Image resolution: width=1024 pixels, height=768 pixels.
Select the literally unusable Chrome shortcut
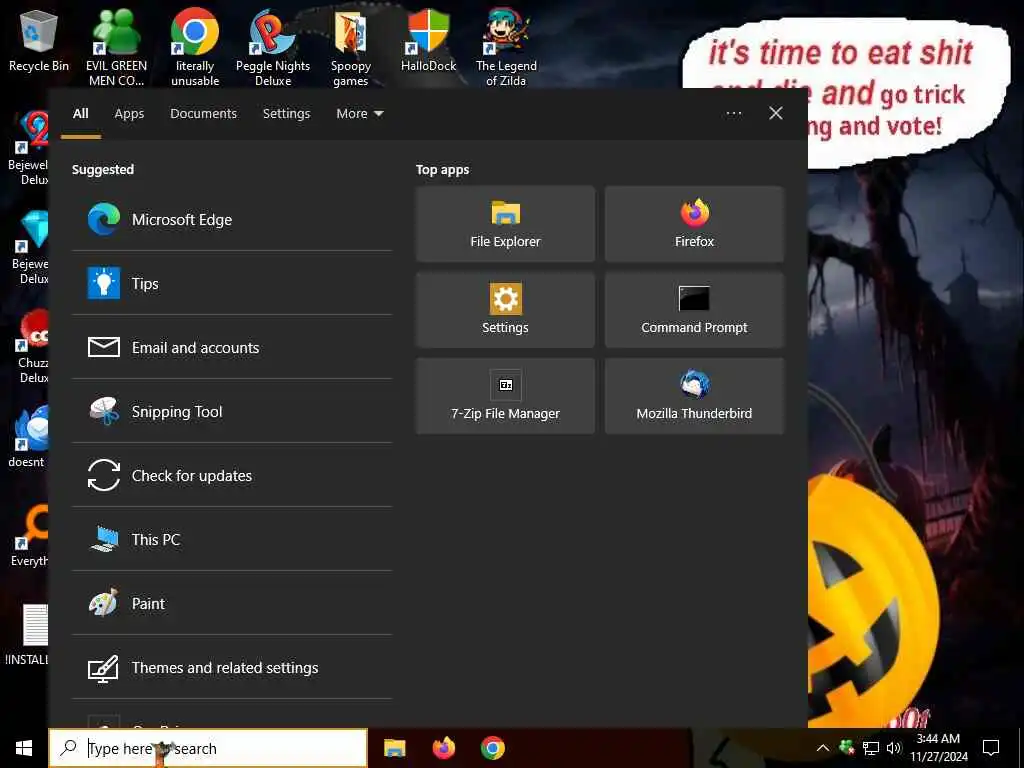point(195,47)
